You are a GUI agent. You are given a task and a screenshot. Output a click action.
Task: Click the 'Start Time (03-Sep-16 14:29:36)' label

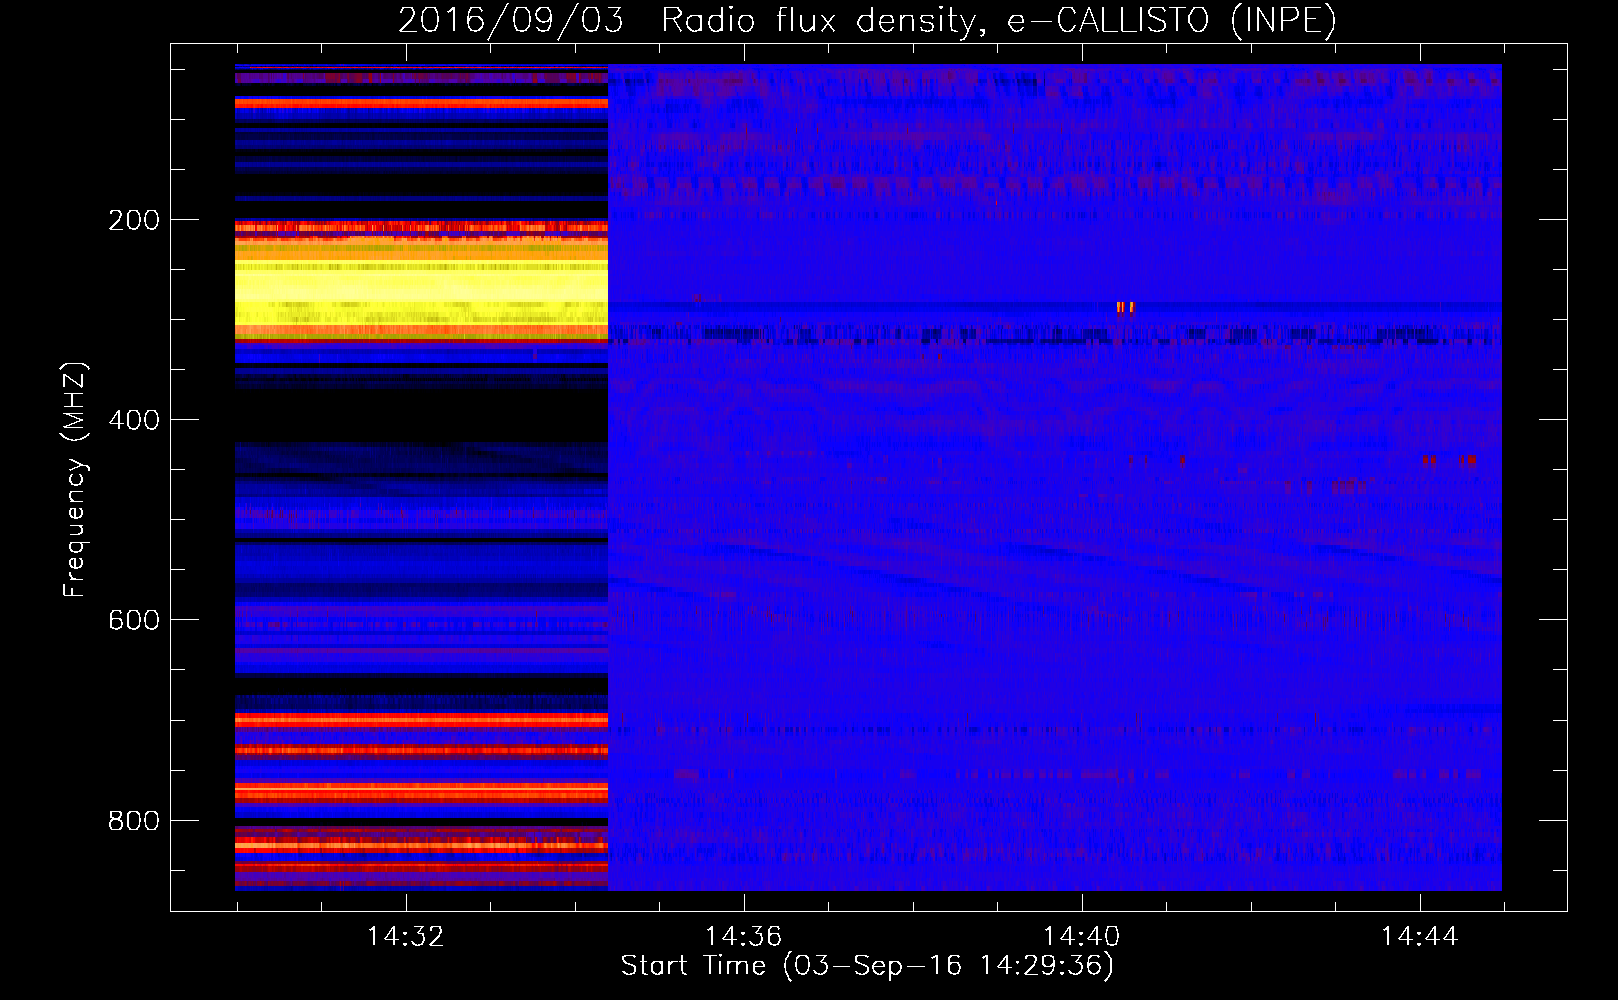click(x=867, y=966)
